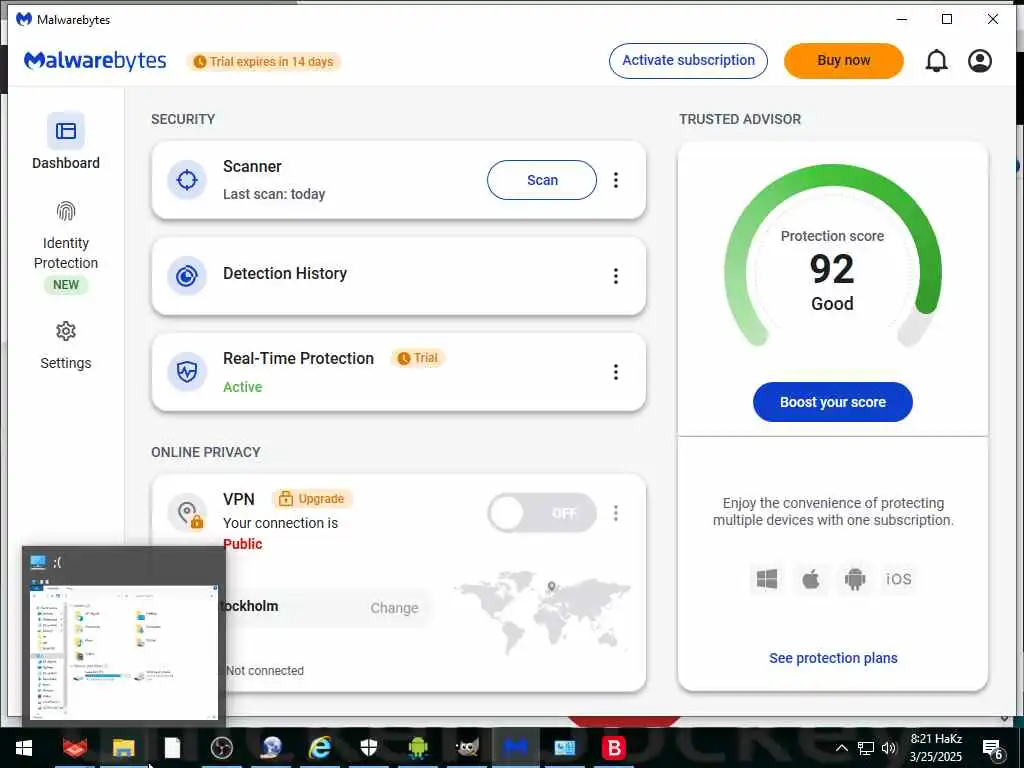The image size is (1024, 768).
Task: Open Real-Time Protection three-dot menu
Action: pos(615,372)
